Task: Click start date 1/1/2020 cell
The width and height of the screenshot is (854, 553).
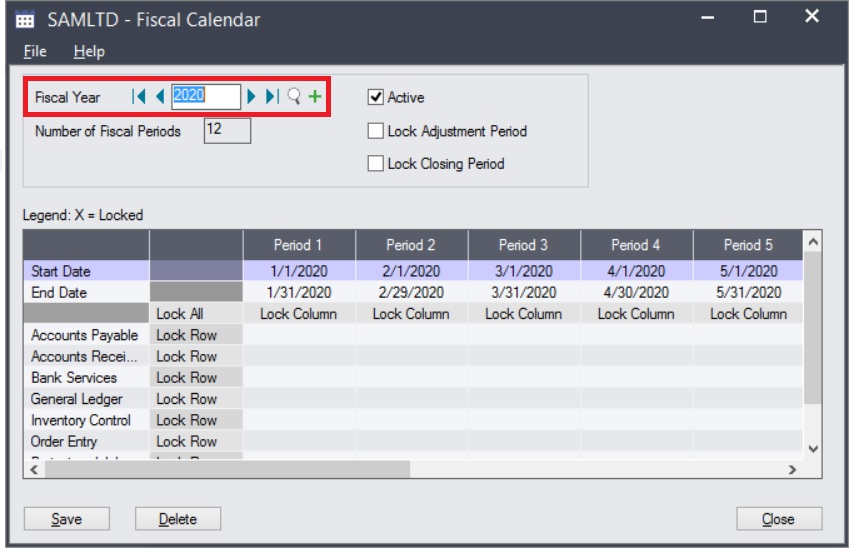Action: pos(299,271)
